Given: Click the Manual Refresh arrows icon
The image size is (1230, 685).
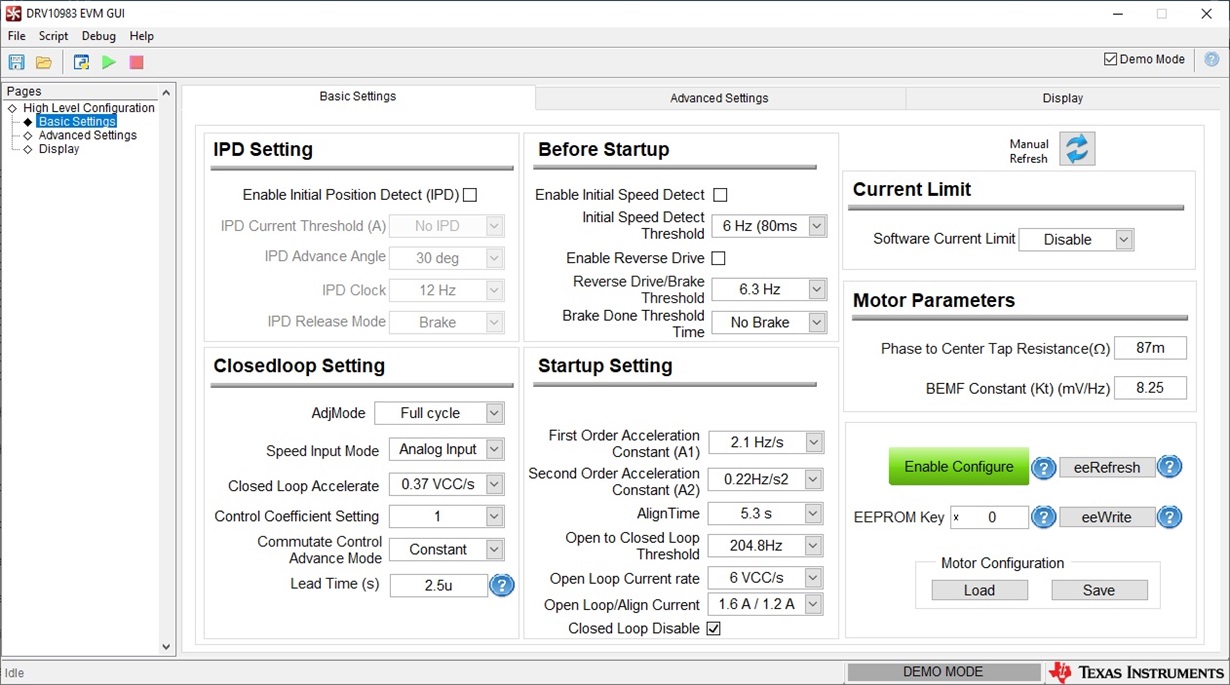Looking at the screenshot, I should pos(1077,149).
